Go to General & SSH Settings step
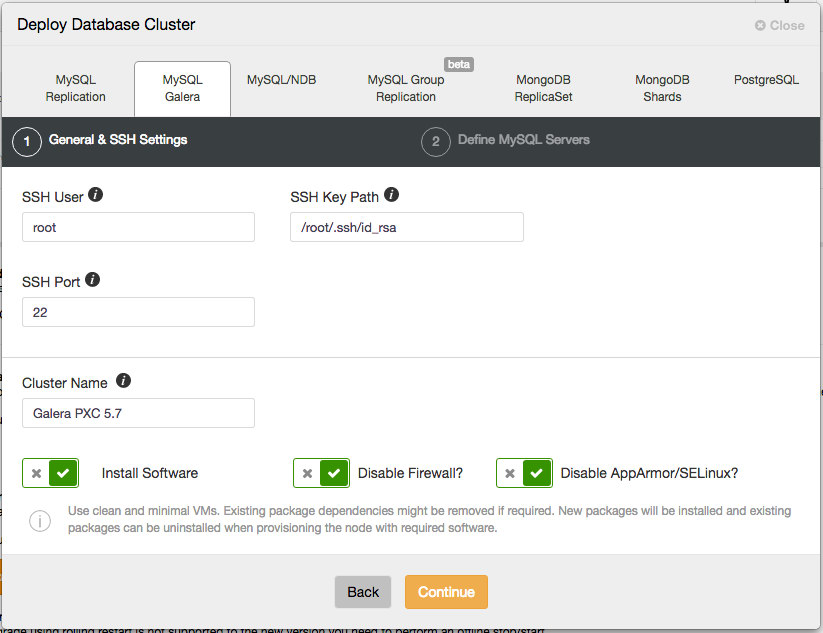 [118, 140]
